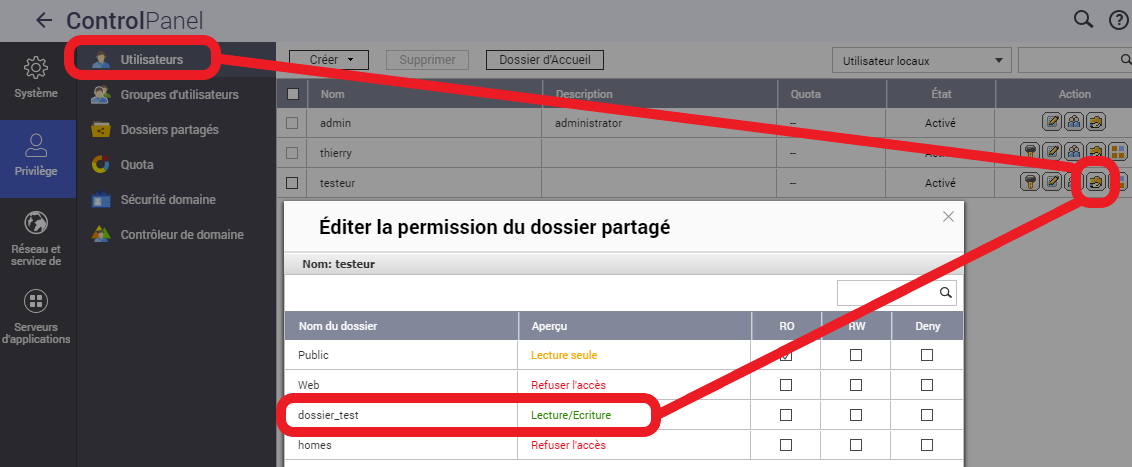Change password icon for thierry
Screen dimensions: 1132x467
[x=1031, y=152]
